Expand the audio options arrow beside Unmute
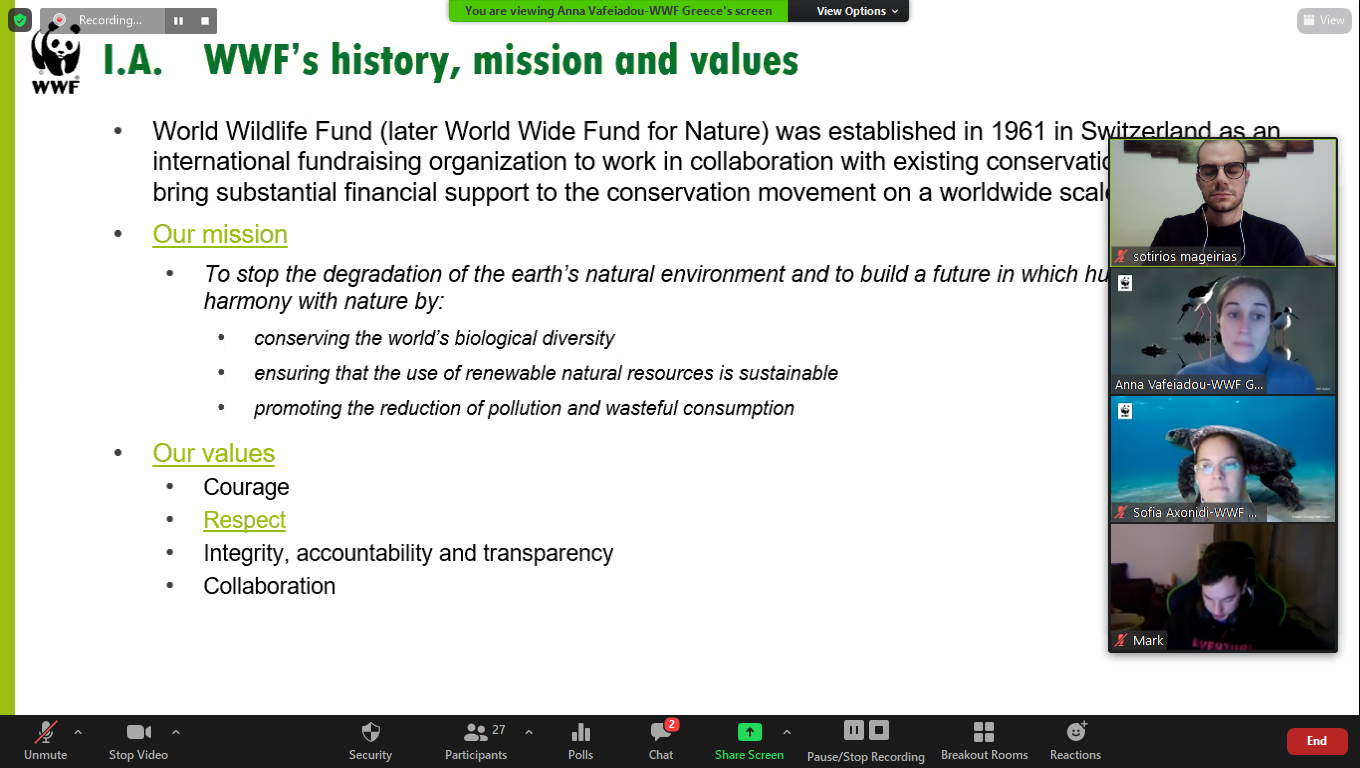Image resolution: width=1360 pixels, height=768 pixels. pos(78,732)
